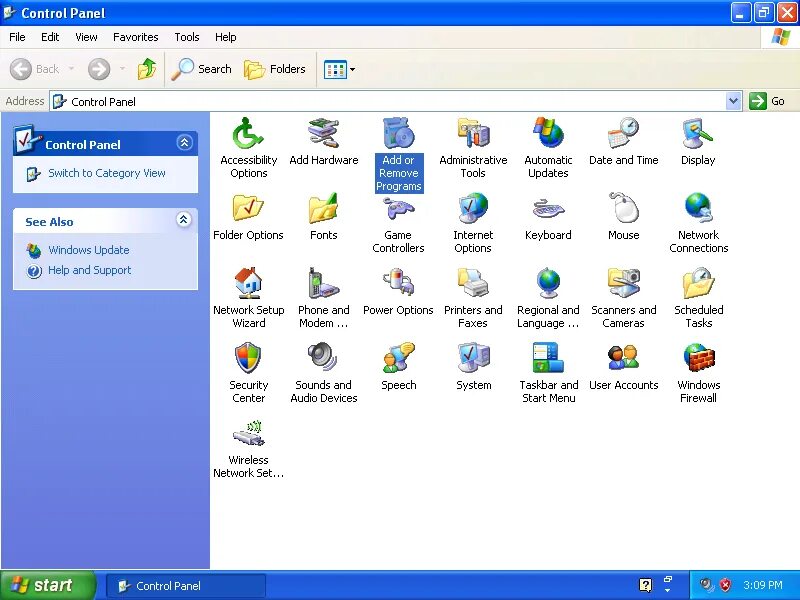Expand the Address bar dropdown arrow
The image size is (800, 600).
pyautogui.click(x=733, y=101)
